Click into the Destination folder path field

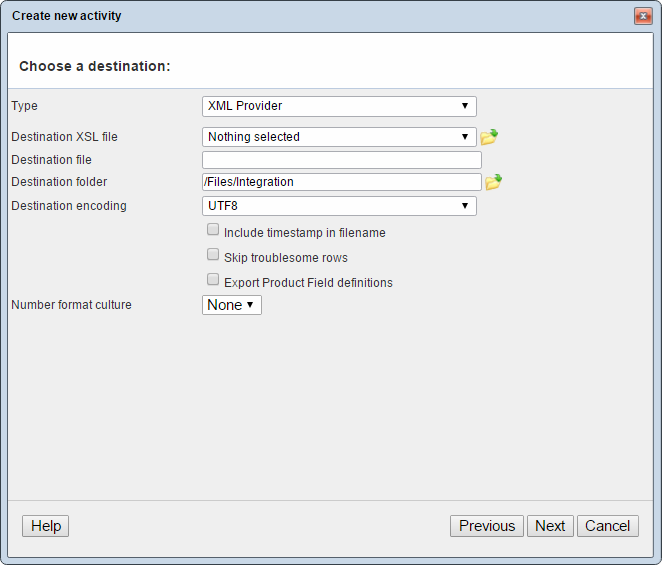pyautogui.click(x=341, y=182)
